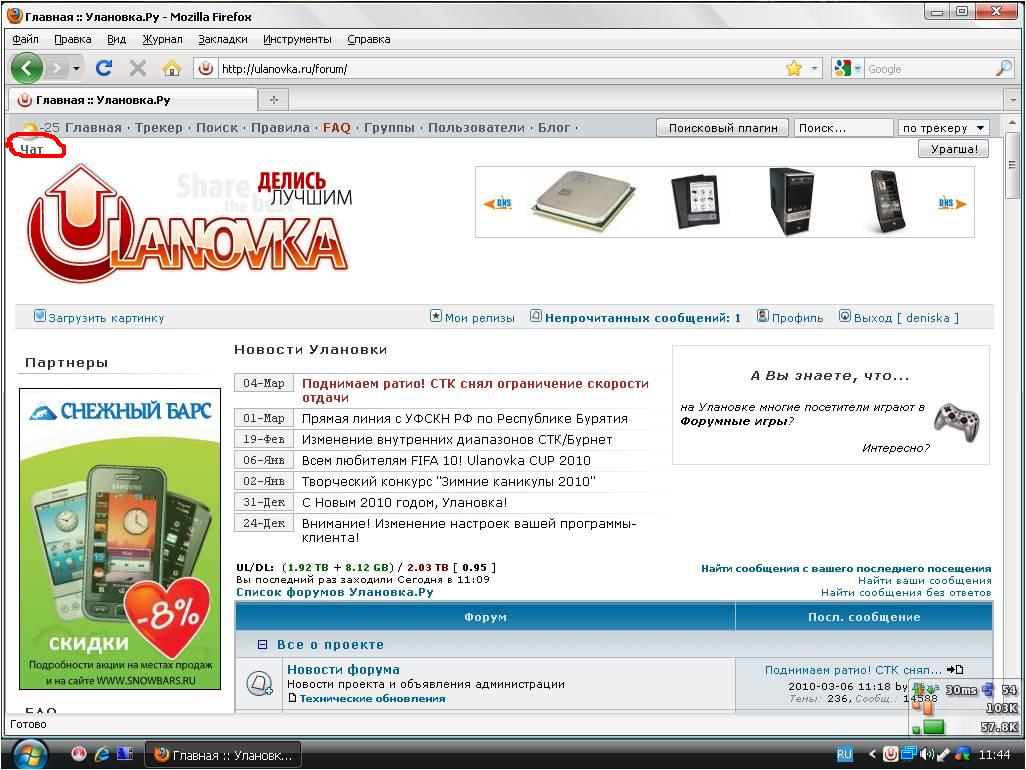The width and height of the screenshot is (1026, 770).
Task: Open the Чат link
Action: (x=31, y=149)
